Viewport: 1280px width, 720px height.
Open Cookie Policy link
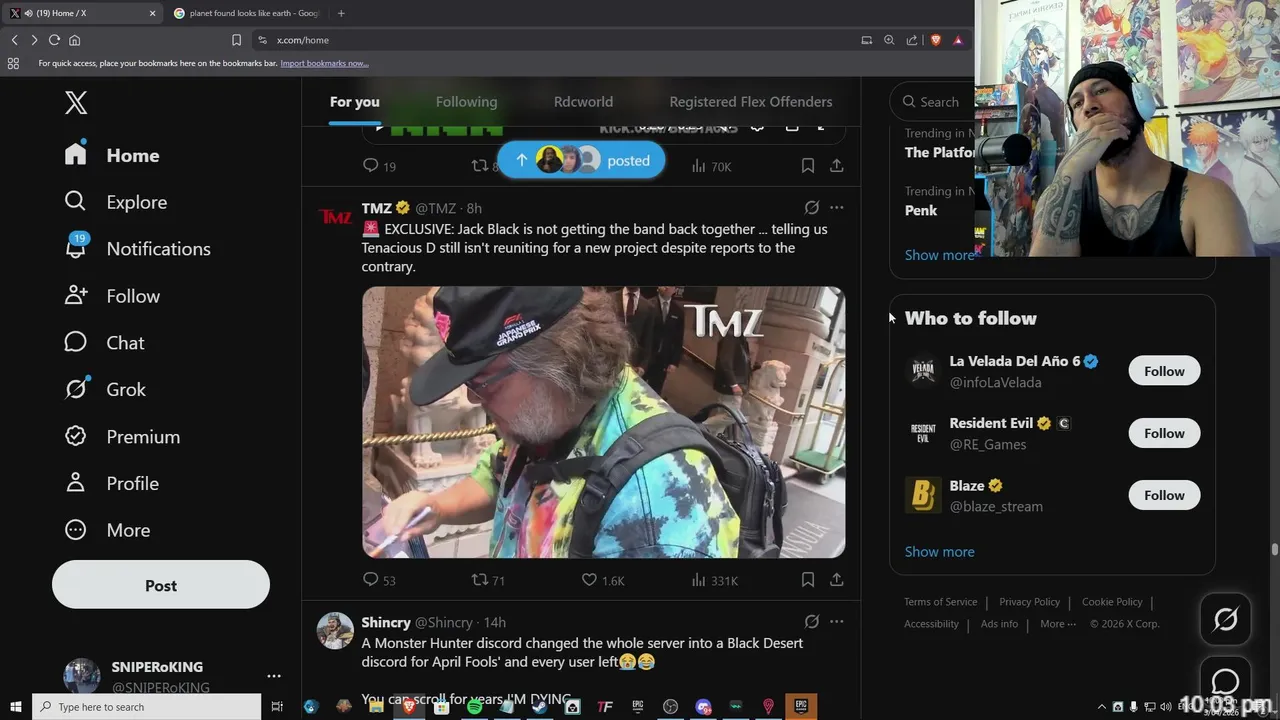click(1112, 602)
